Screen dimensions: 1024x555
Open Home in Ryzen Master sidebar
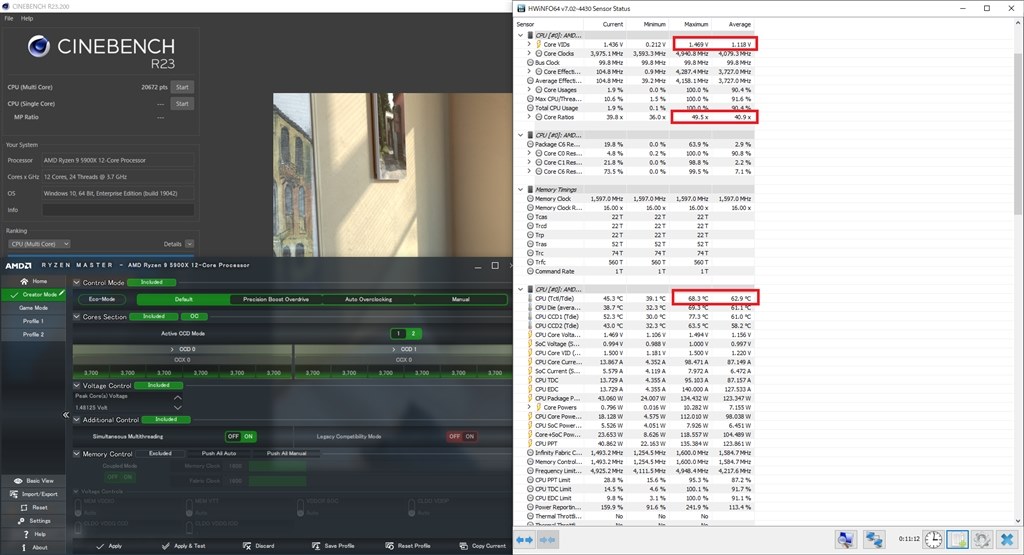click(33, 281)
